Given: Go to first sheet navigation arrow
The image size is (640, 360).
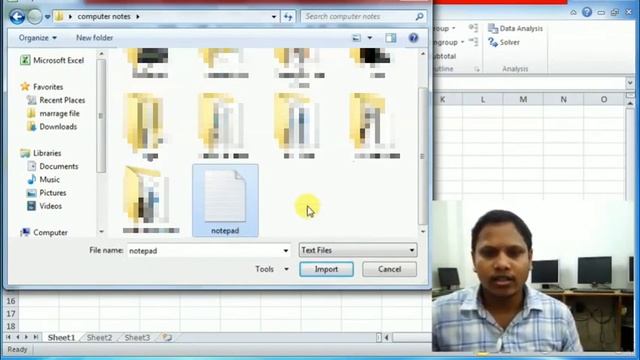Looking at the screenshot, I should [x=8, y=337].
